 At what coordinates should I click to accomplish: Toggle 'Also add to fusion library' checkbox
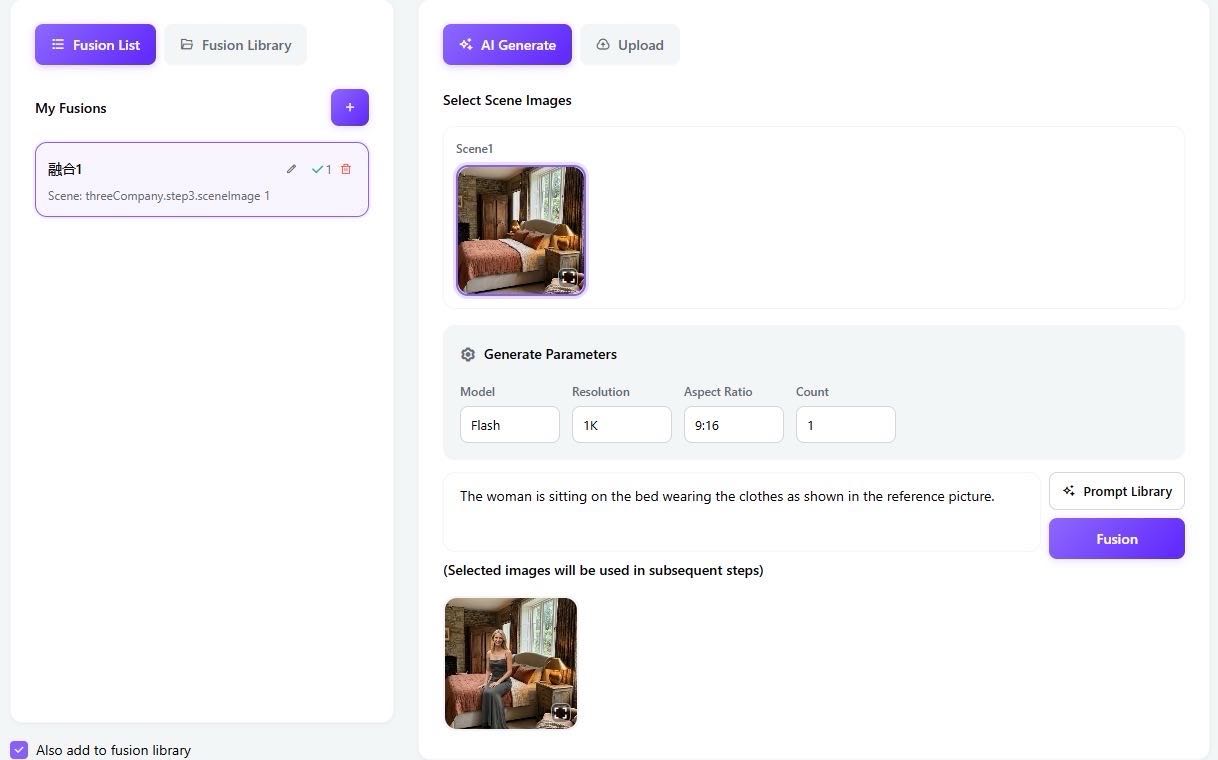coord(19,750)
